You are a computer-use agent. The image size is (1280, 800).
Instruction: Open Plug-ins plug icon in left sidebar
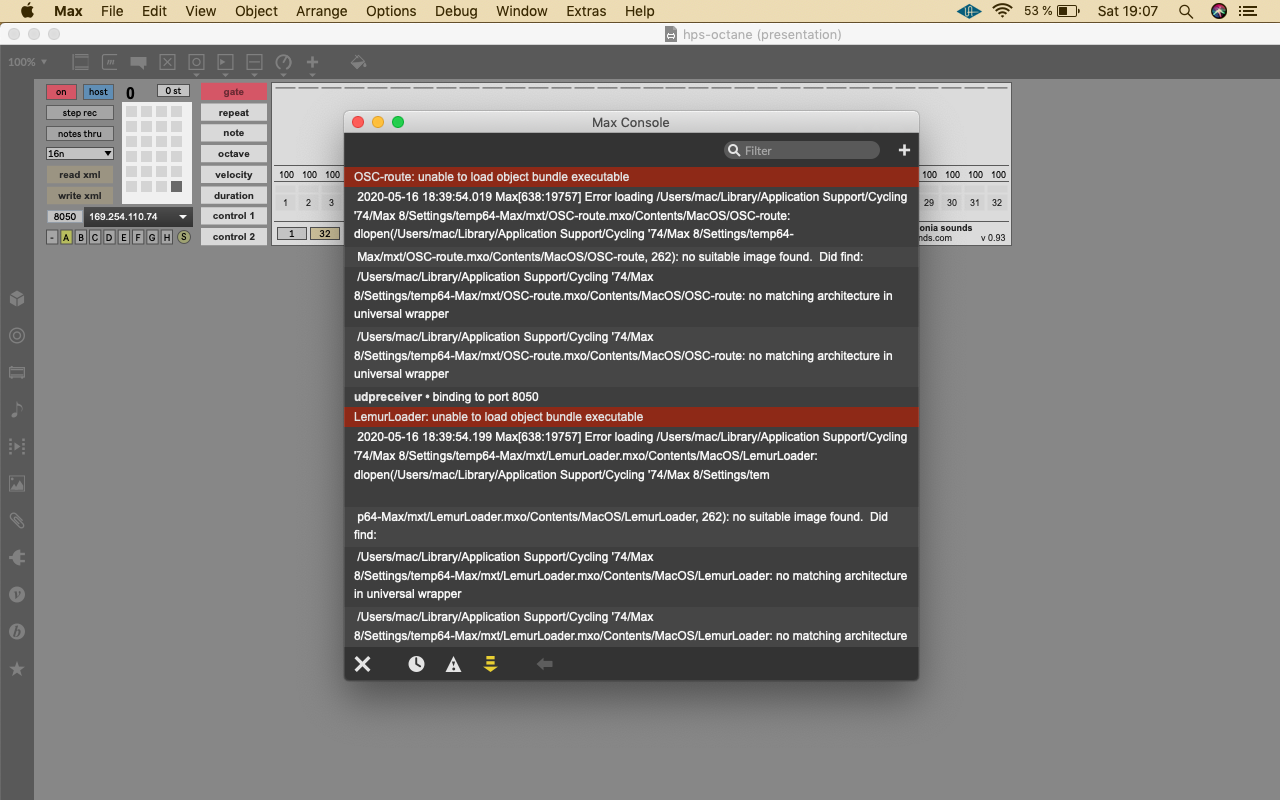point(17,557)
